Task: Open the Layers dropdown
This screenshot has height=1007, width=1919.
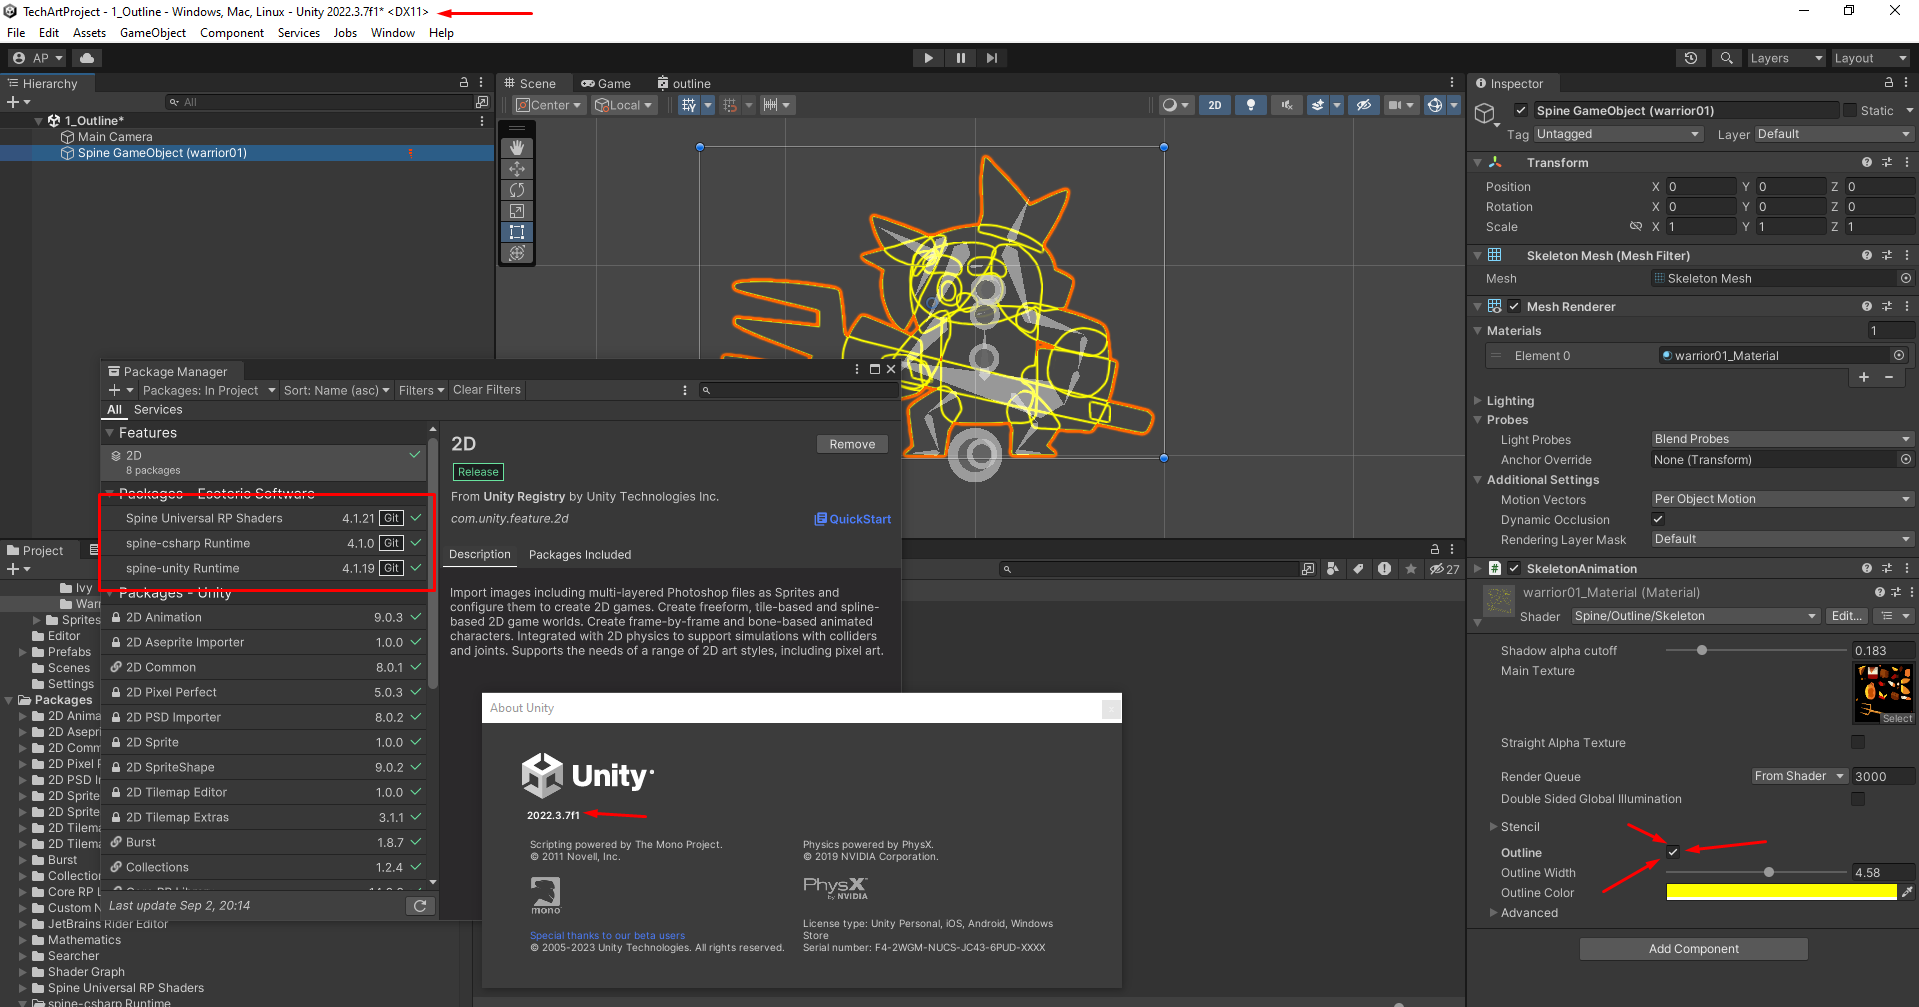Action: coord(1786,58)
